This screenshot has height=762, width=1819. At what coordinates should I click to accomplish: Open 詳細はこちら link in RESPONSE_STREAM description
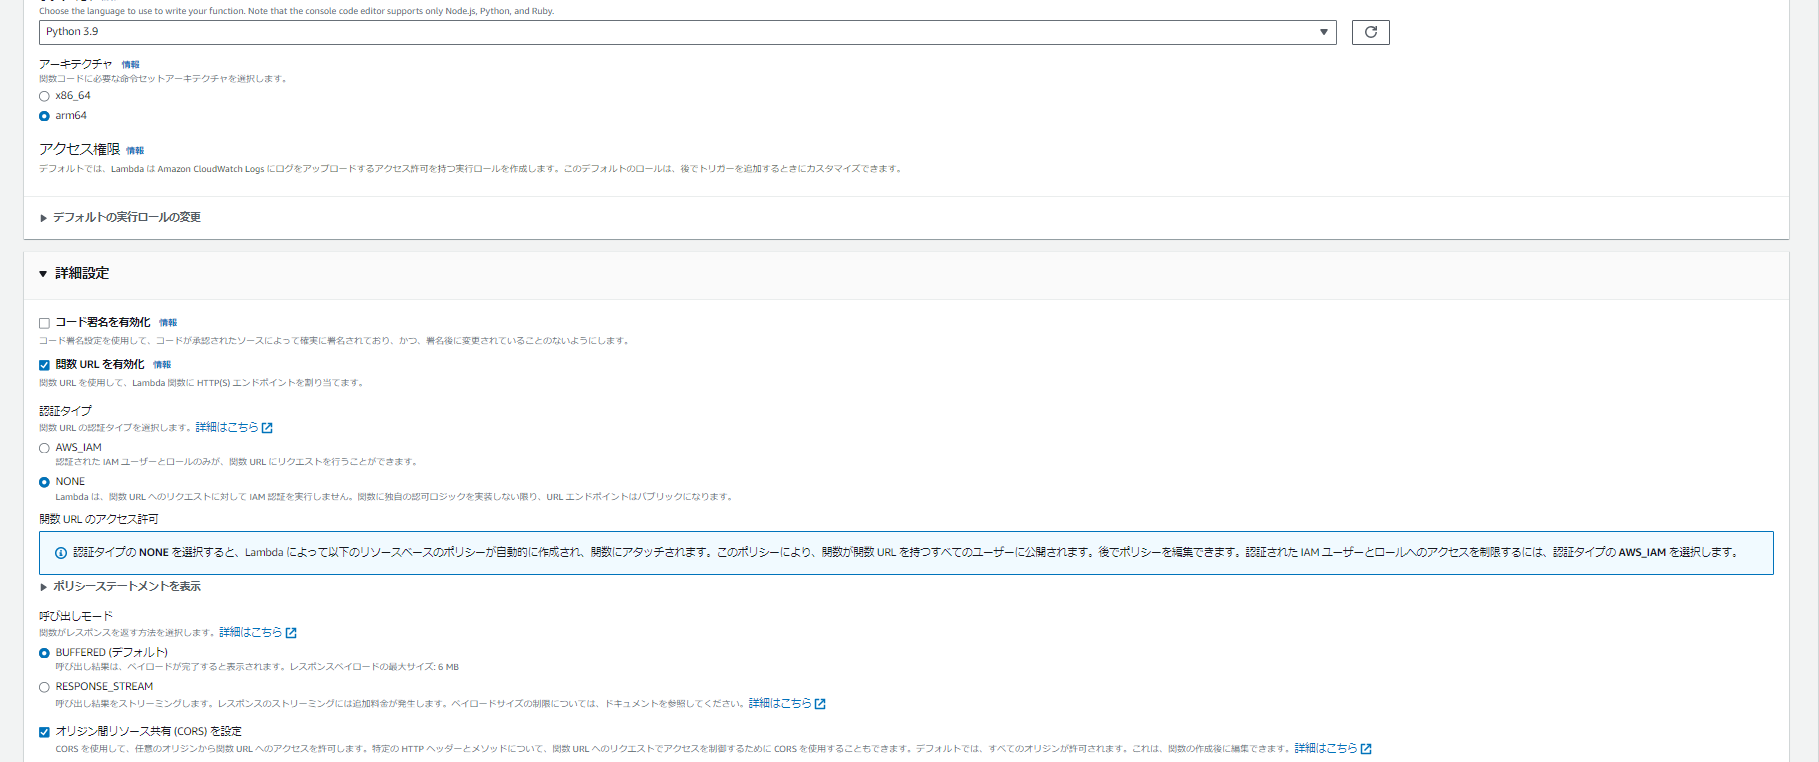(x=780, y=703)
